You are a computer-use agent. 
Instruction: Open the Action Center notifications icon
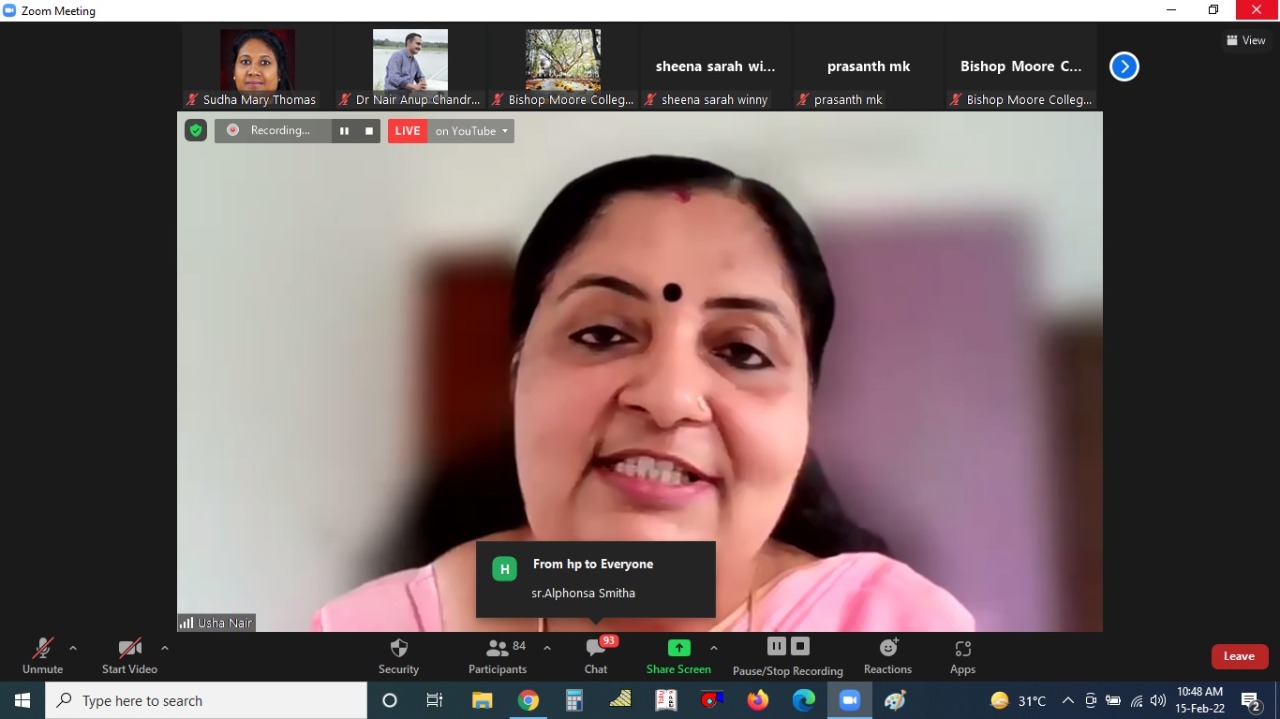click(1251, 700)
